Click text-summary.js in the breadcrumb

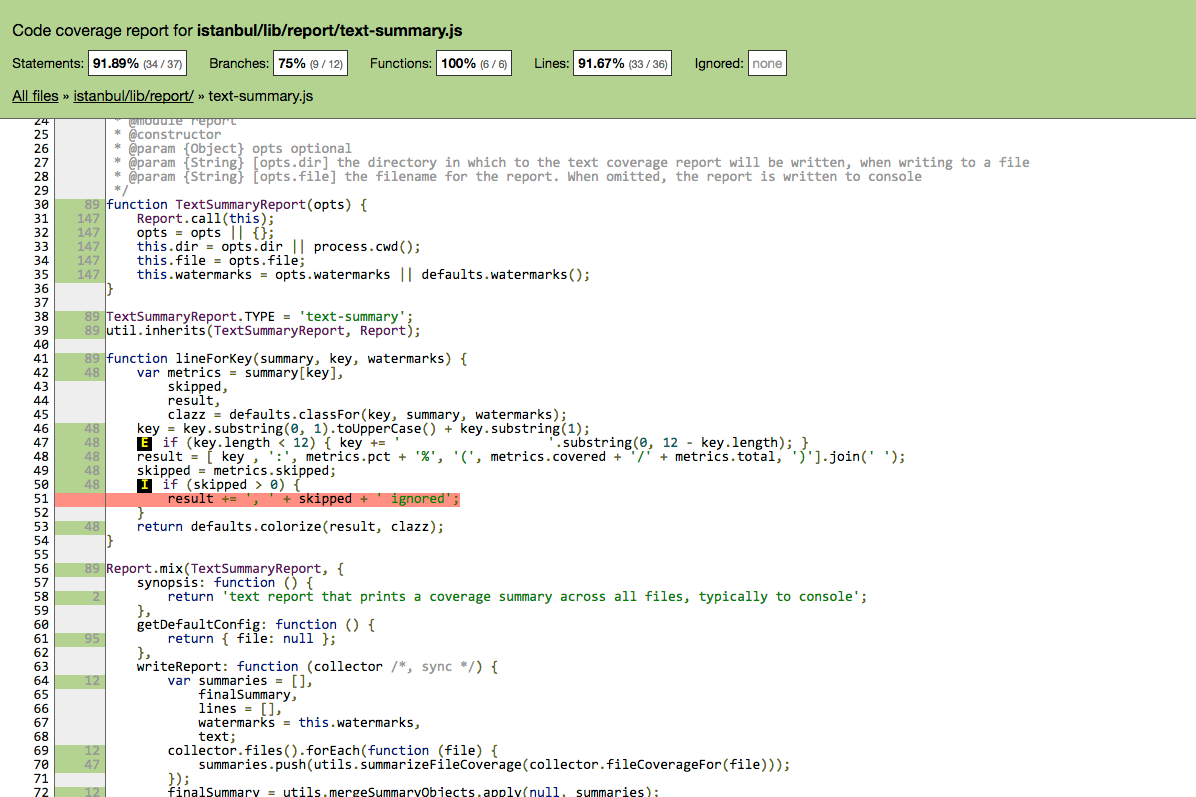coord(261,96)
